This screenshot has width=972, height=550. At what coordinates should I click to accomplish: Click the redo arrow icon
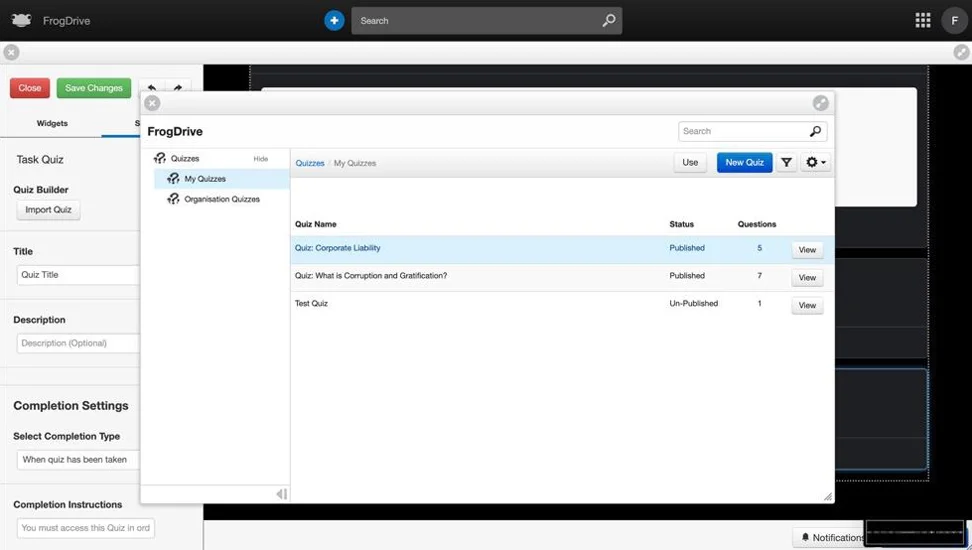coord(178,88)
